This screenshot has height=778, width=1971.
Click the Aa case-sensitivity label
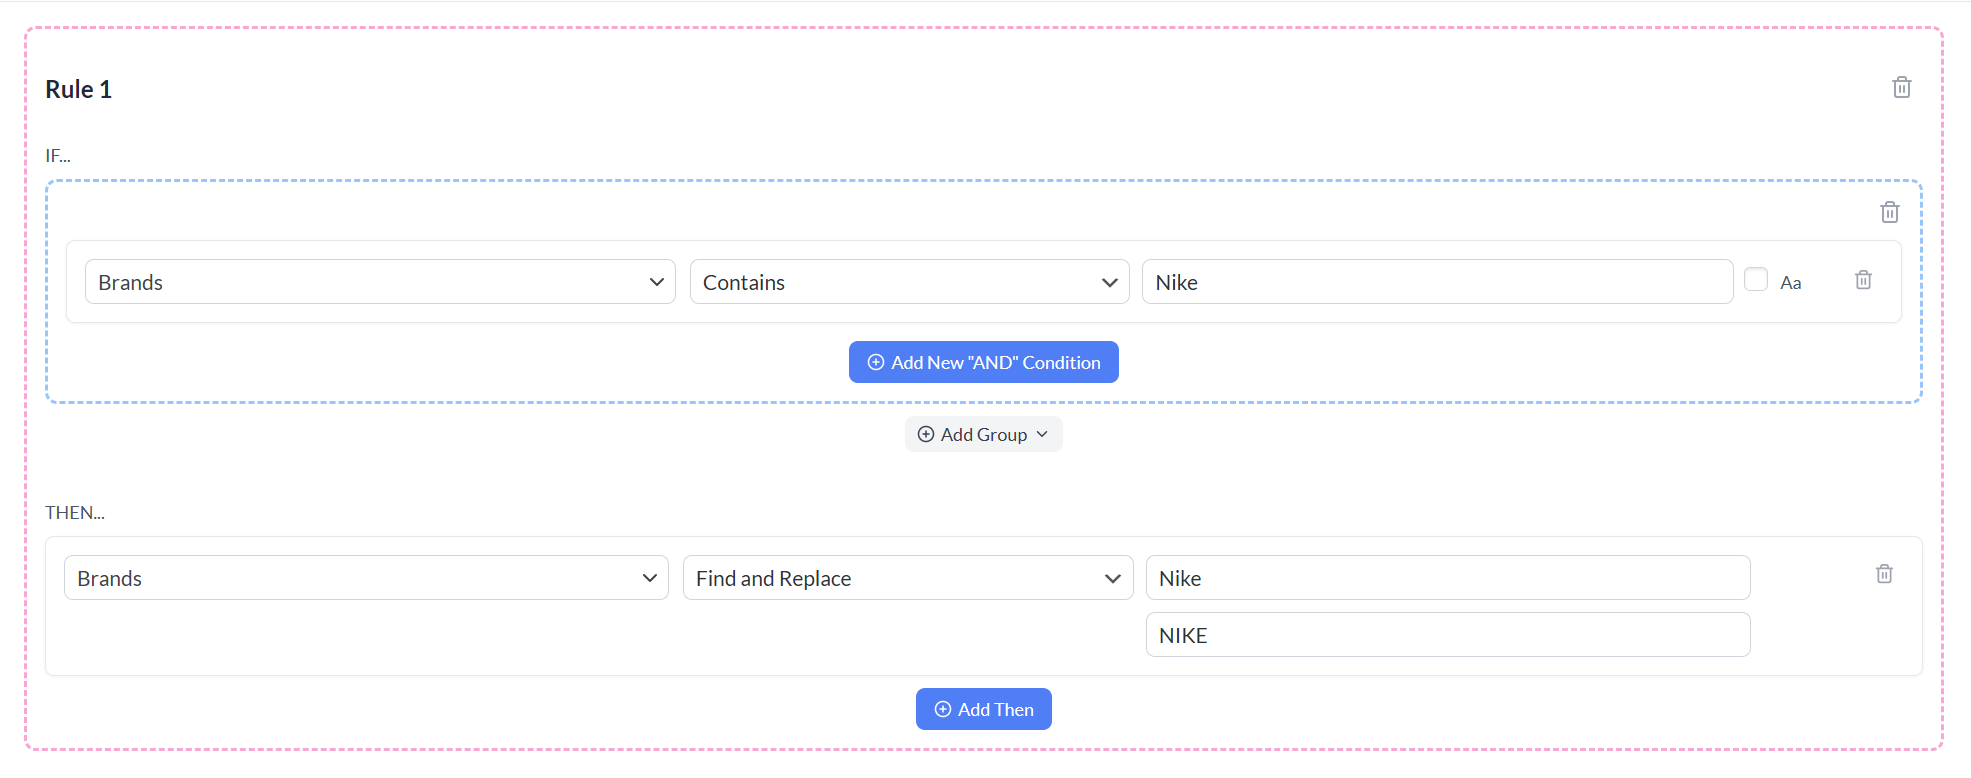click(1791, 283)
